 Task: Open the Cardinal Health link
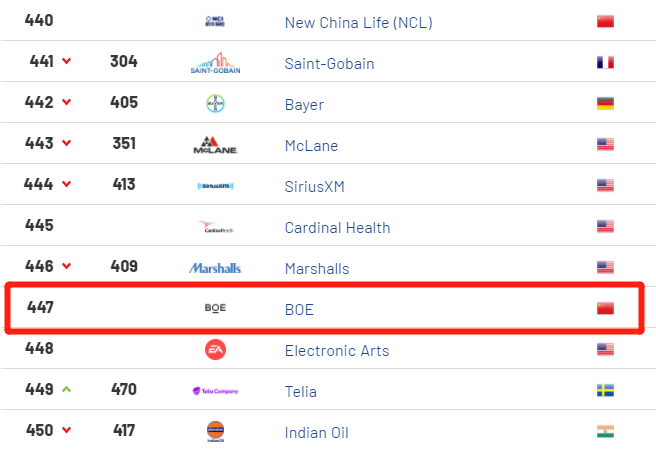(x=337, y=228)
